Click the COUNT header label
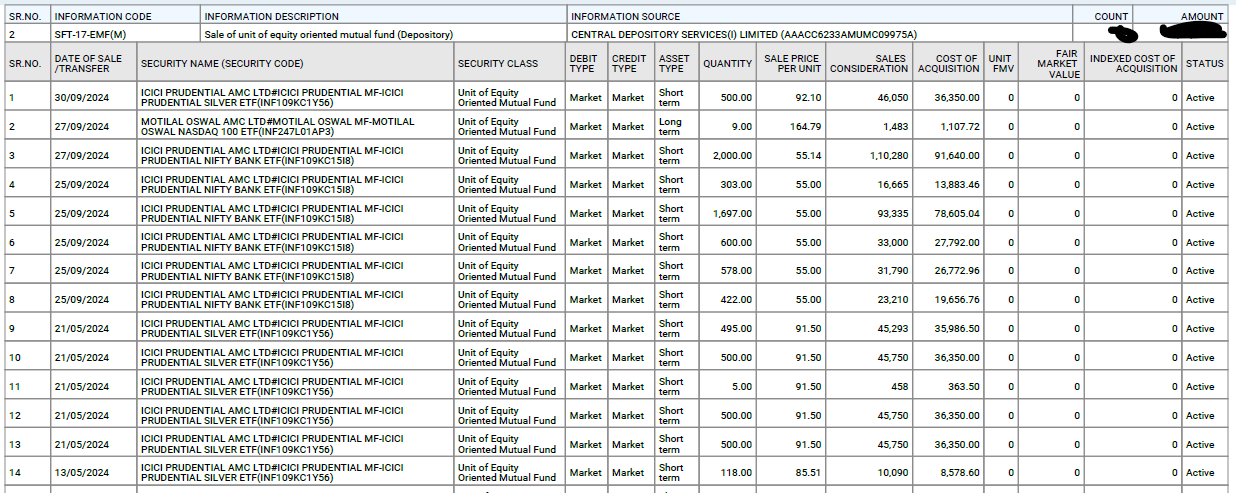1236x493 pixels. tap(1111, 17)
